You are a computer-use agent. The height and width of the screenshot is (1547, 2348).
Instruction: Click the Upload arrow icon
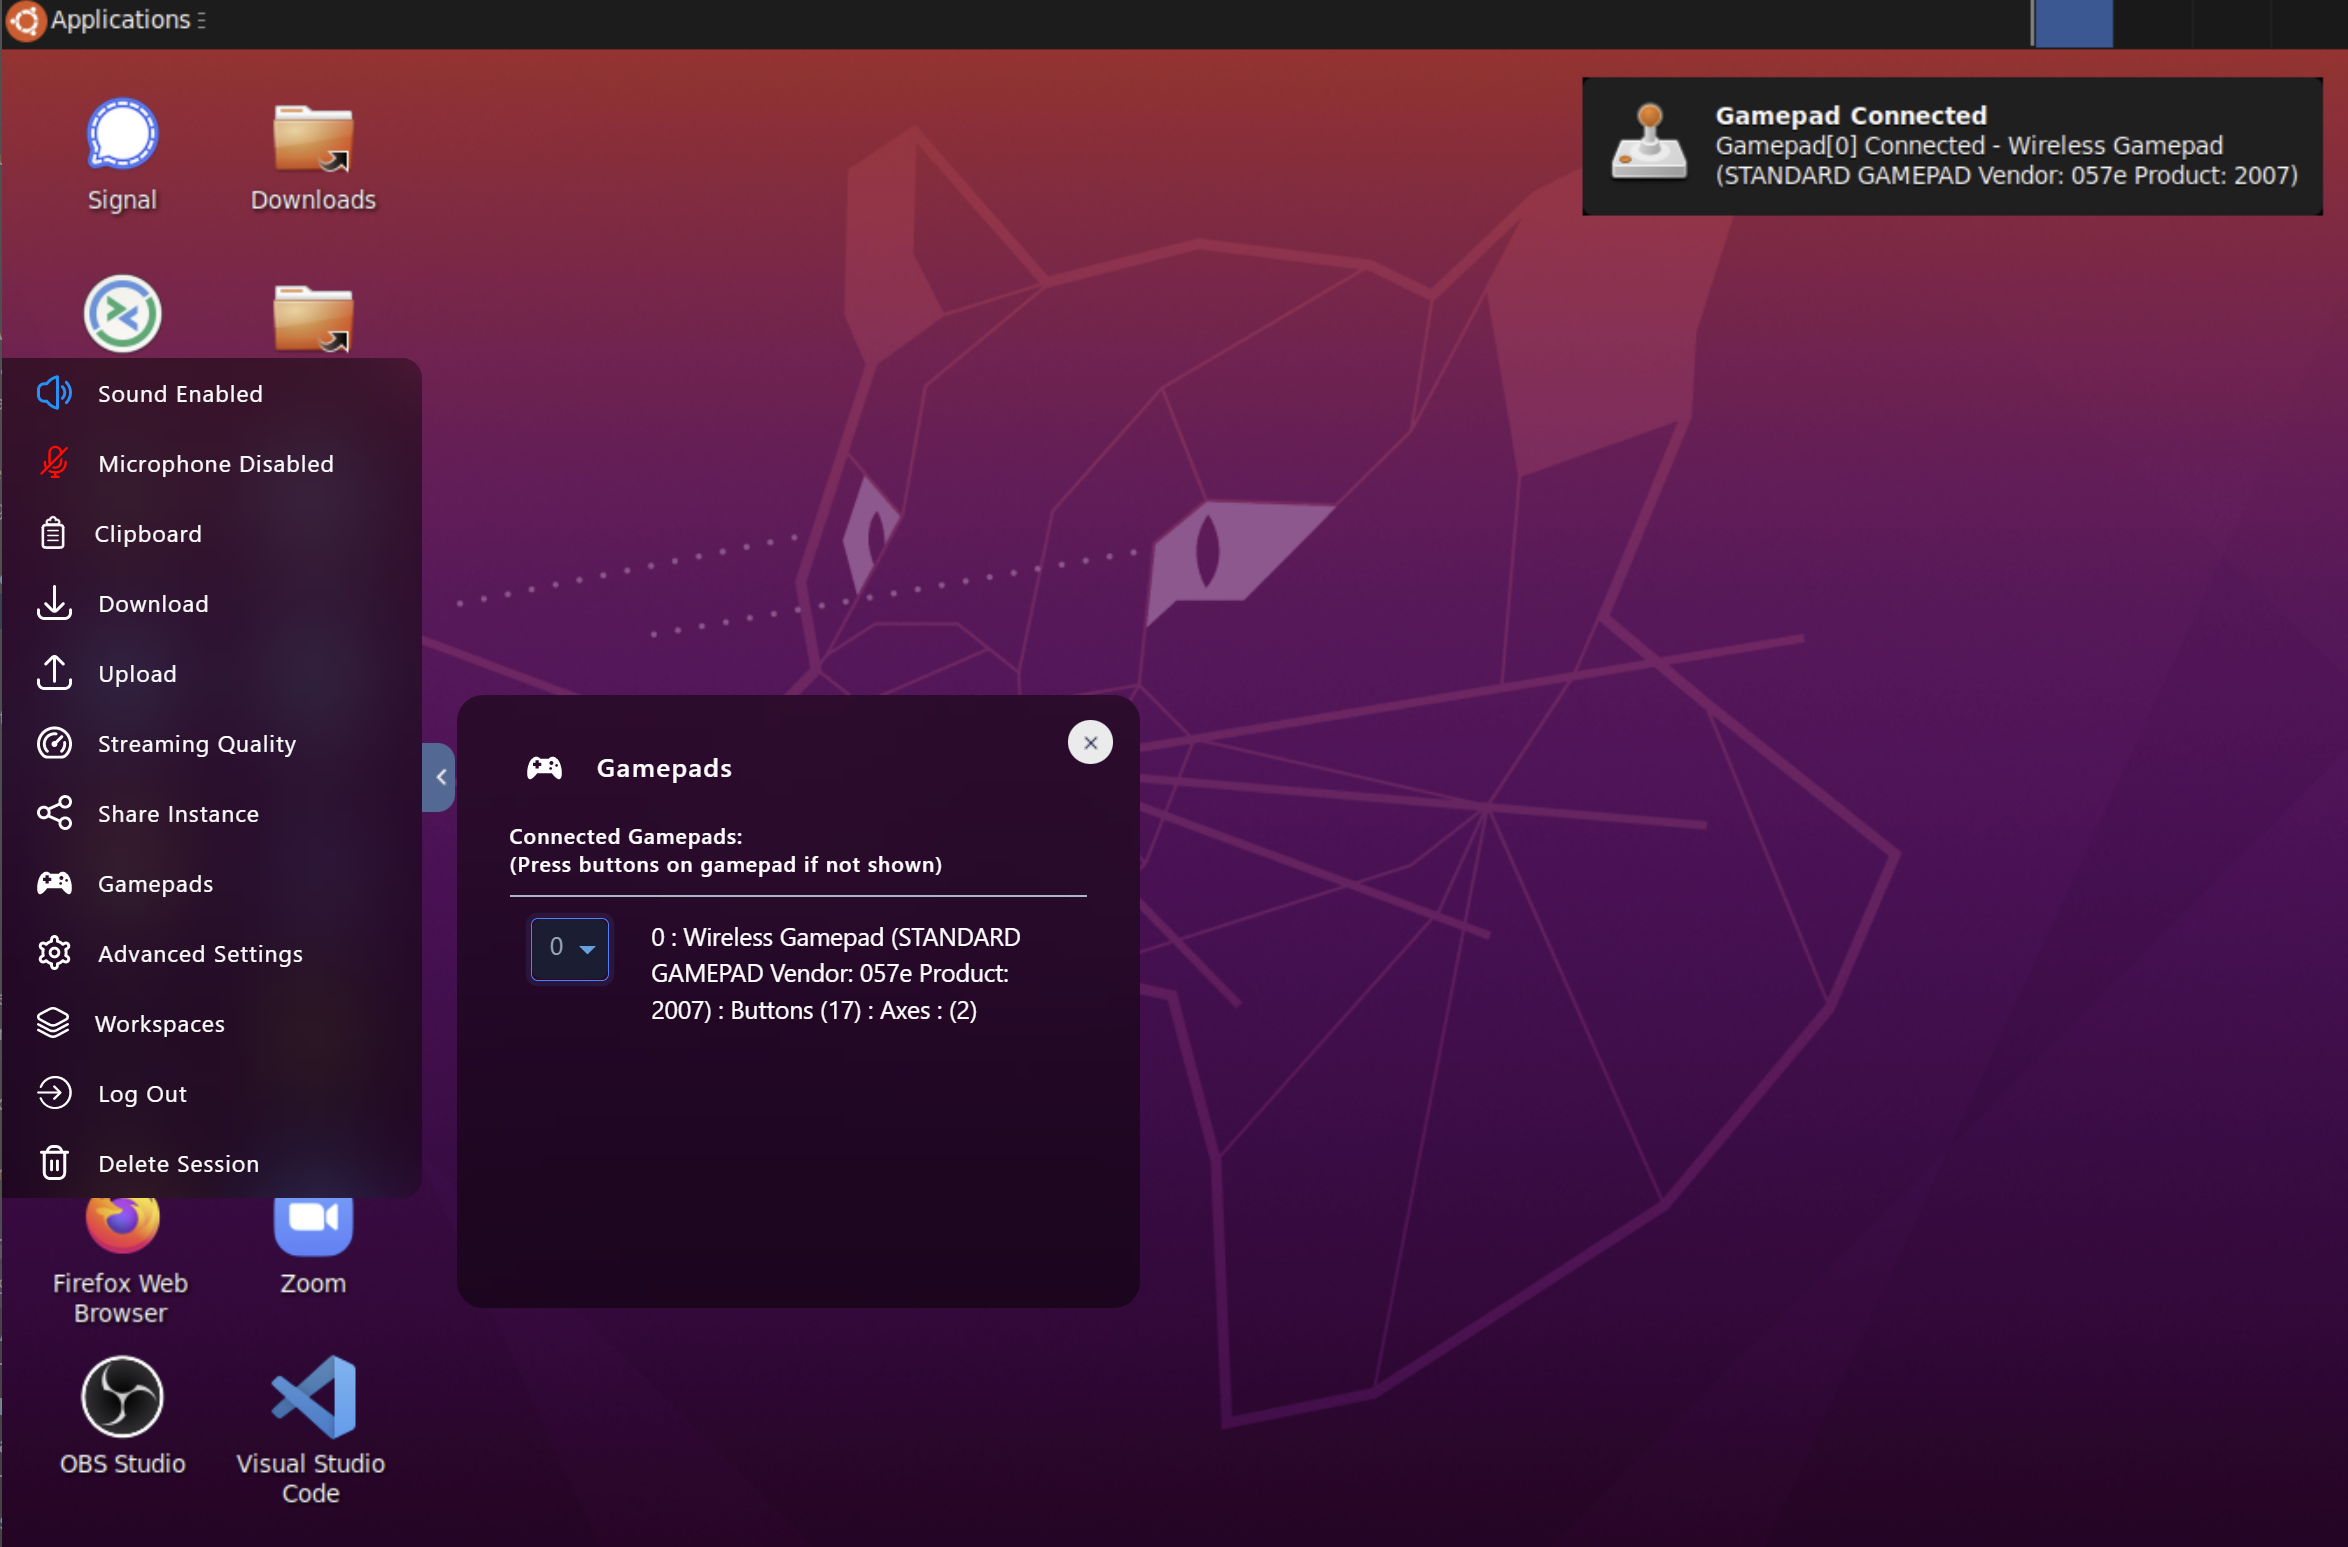54,673
